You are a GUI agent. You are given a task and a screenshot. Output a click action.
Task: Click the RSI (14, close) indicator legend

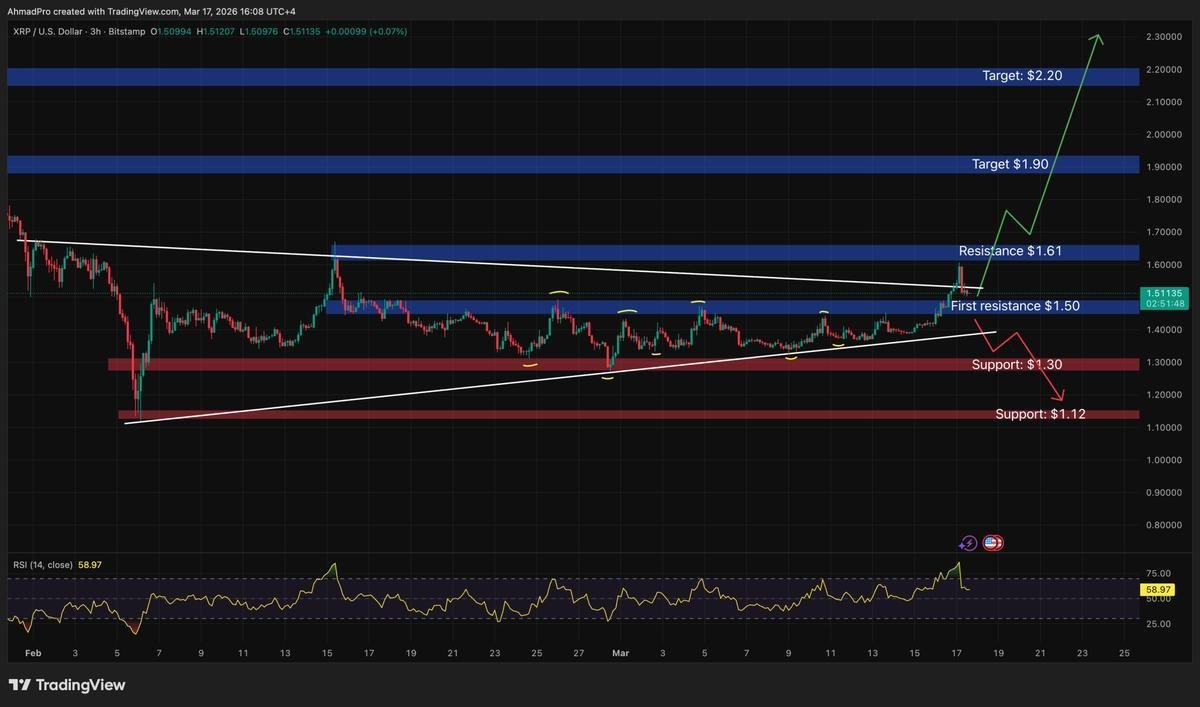(x=42, y=565)
